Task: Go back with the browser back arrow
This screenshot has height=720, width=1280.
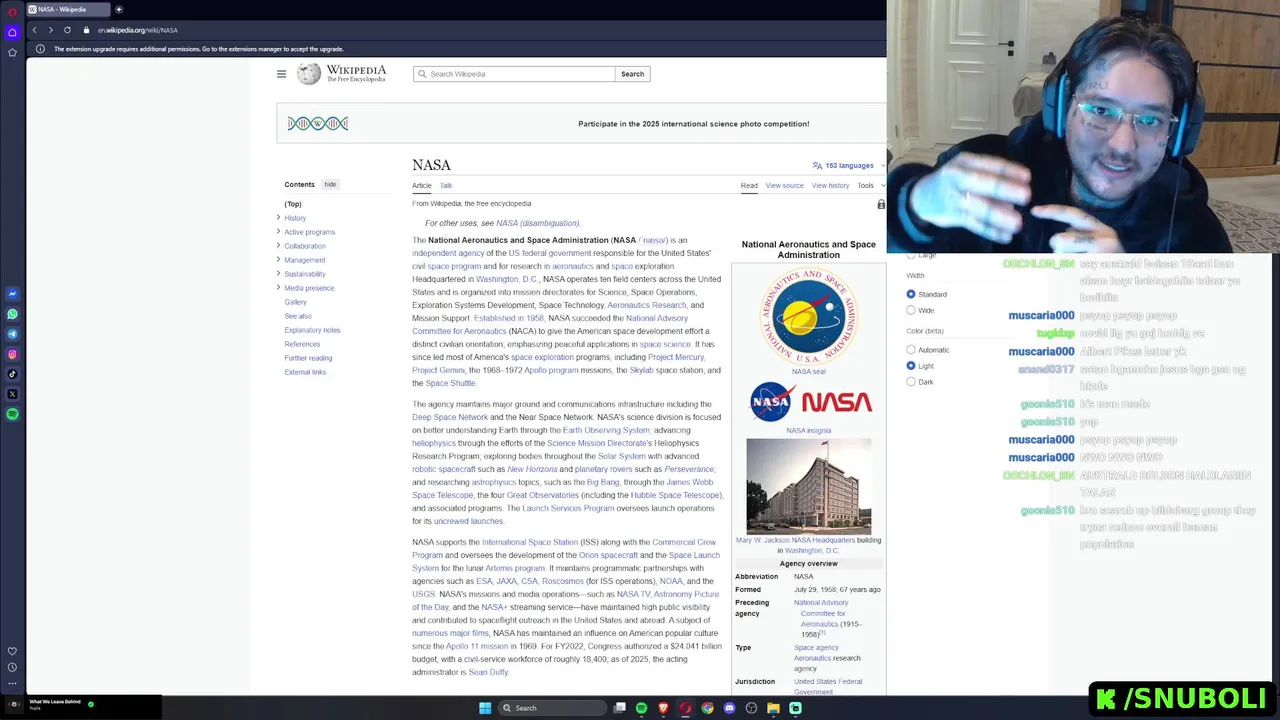Action: point(34,30)
